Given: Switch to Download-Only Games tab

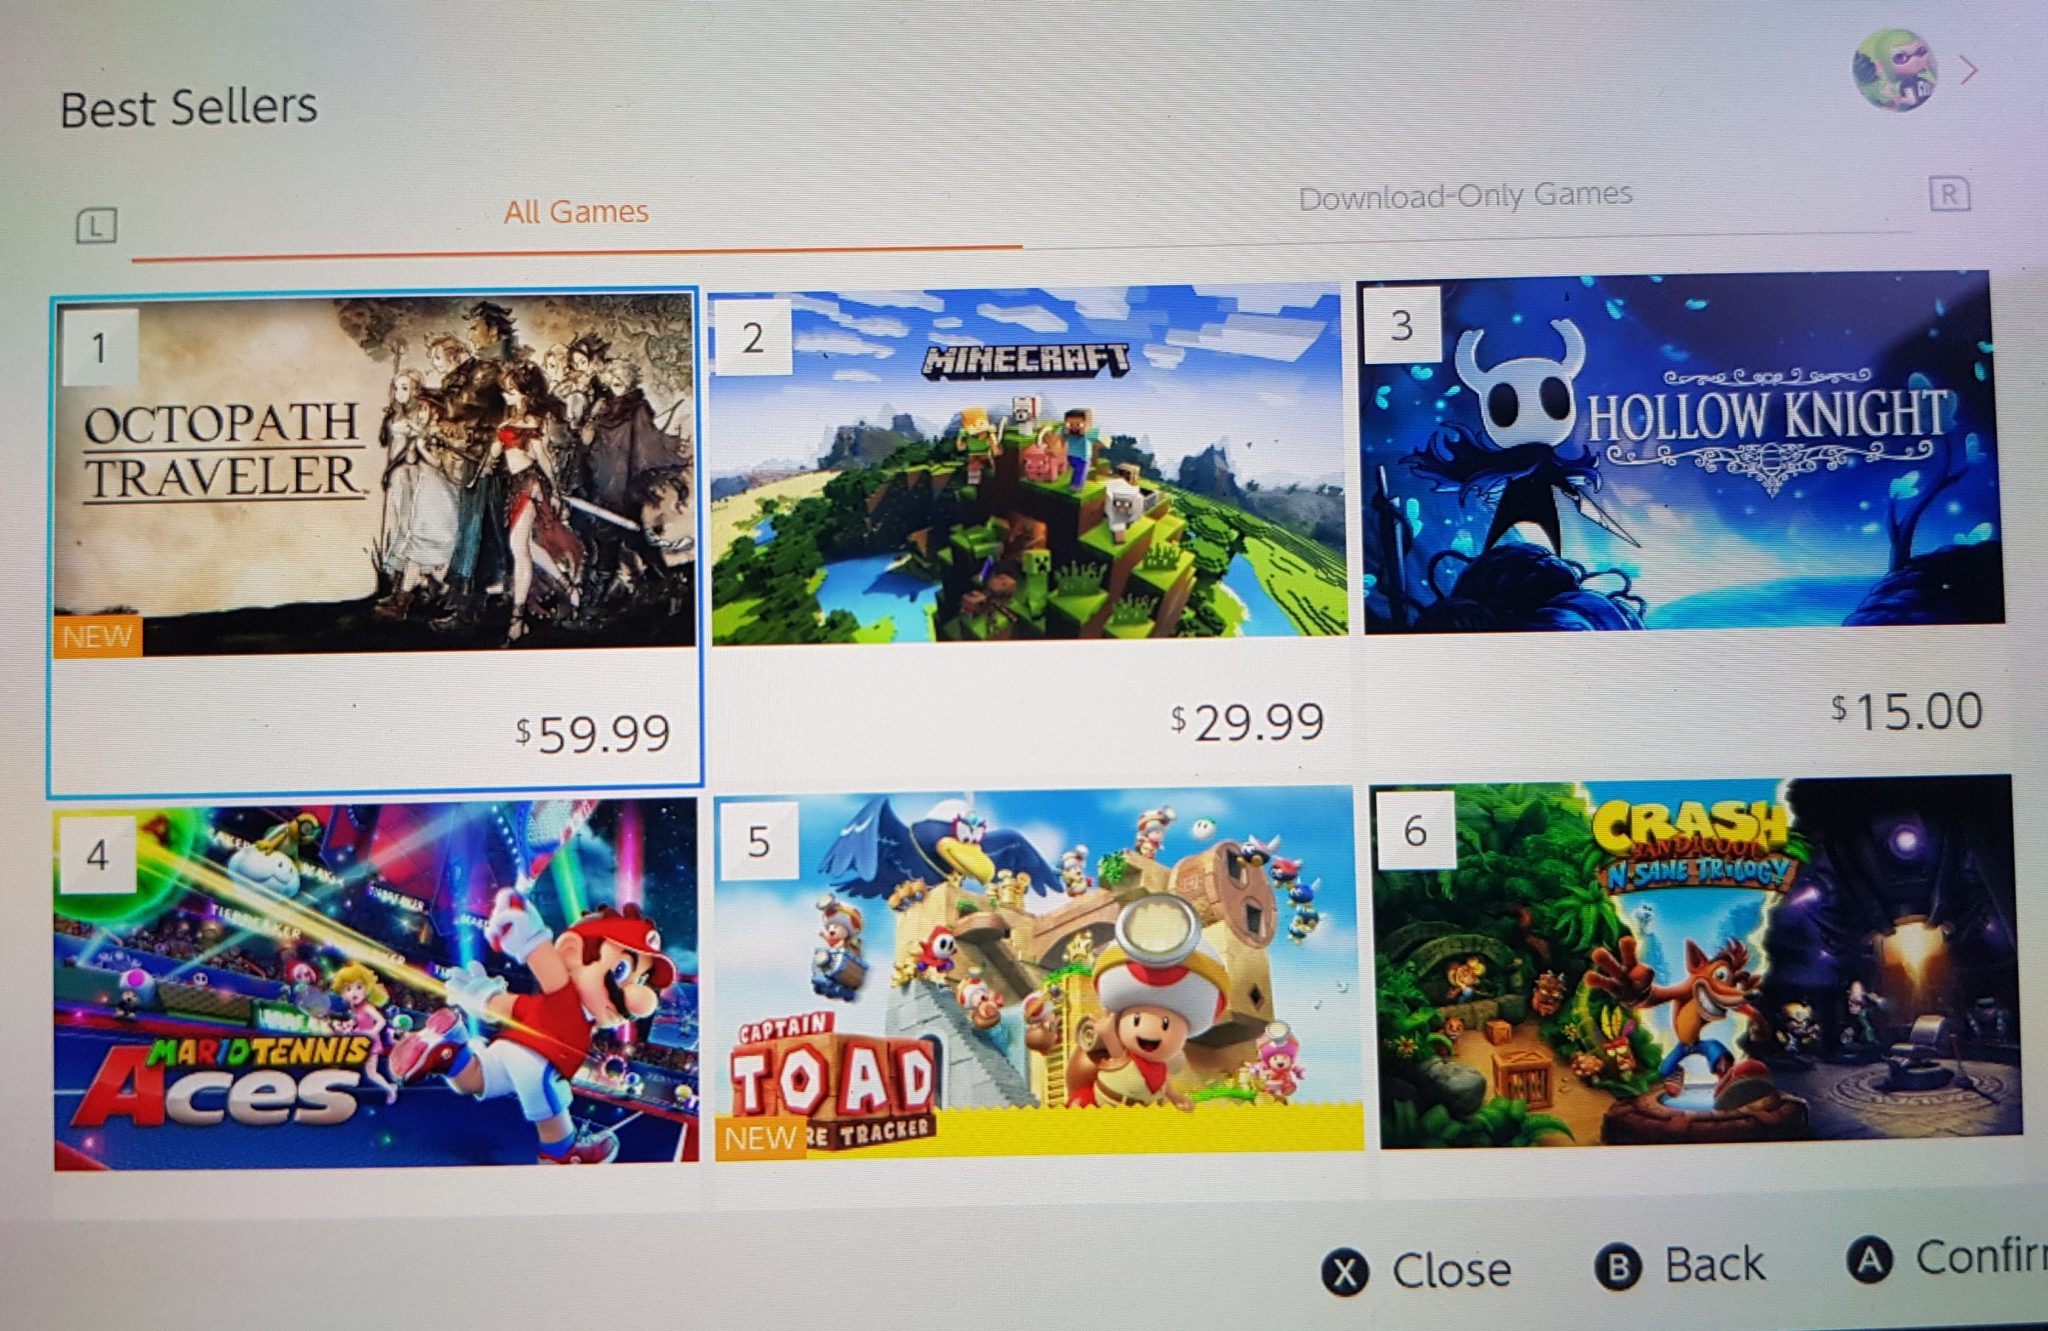Looking at the screenshot, I should (x=1465, y=195).
